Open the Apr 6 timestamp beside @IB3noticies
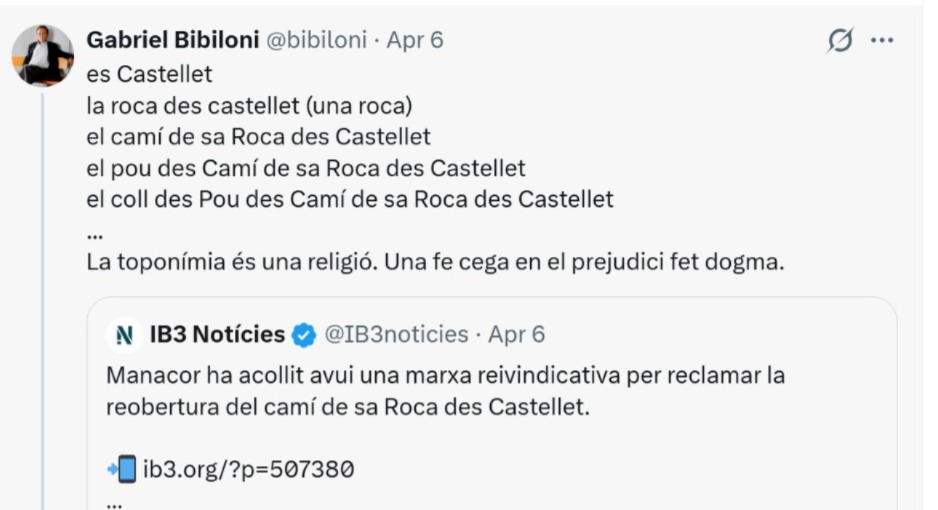The image size is (938, 510). (x=516, y=334)
